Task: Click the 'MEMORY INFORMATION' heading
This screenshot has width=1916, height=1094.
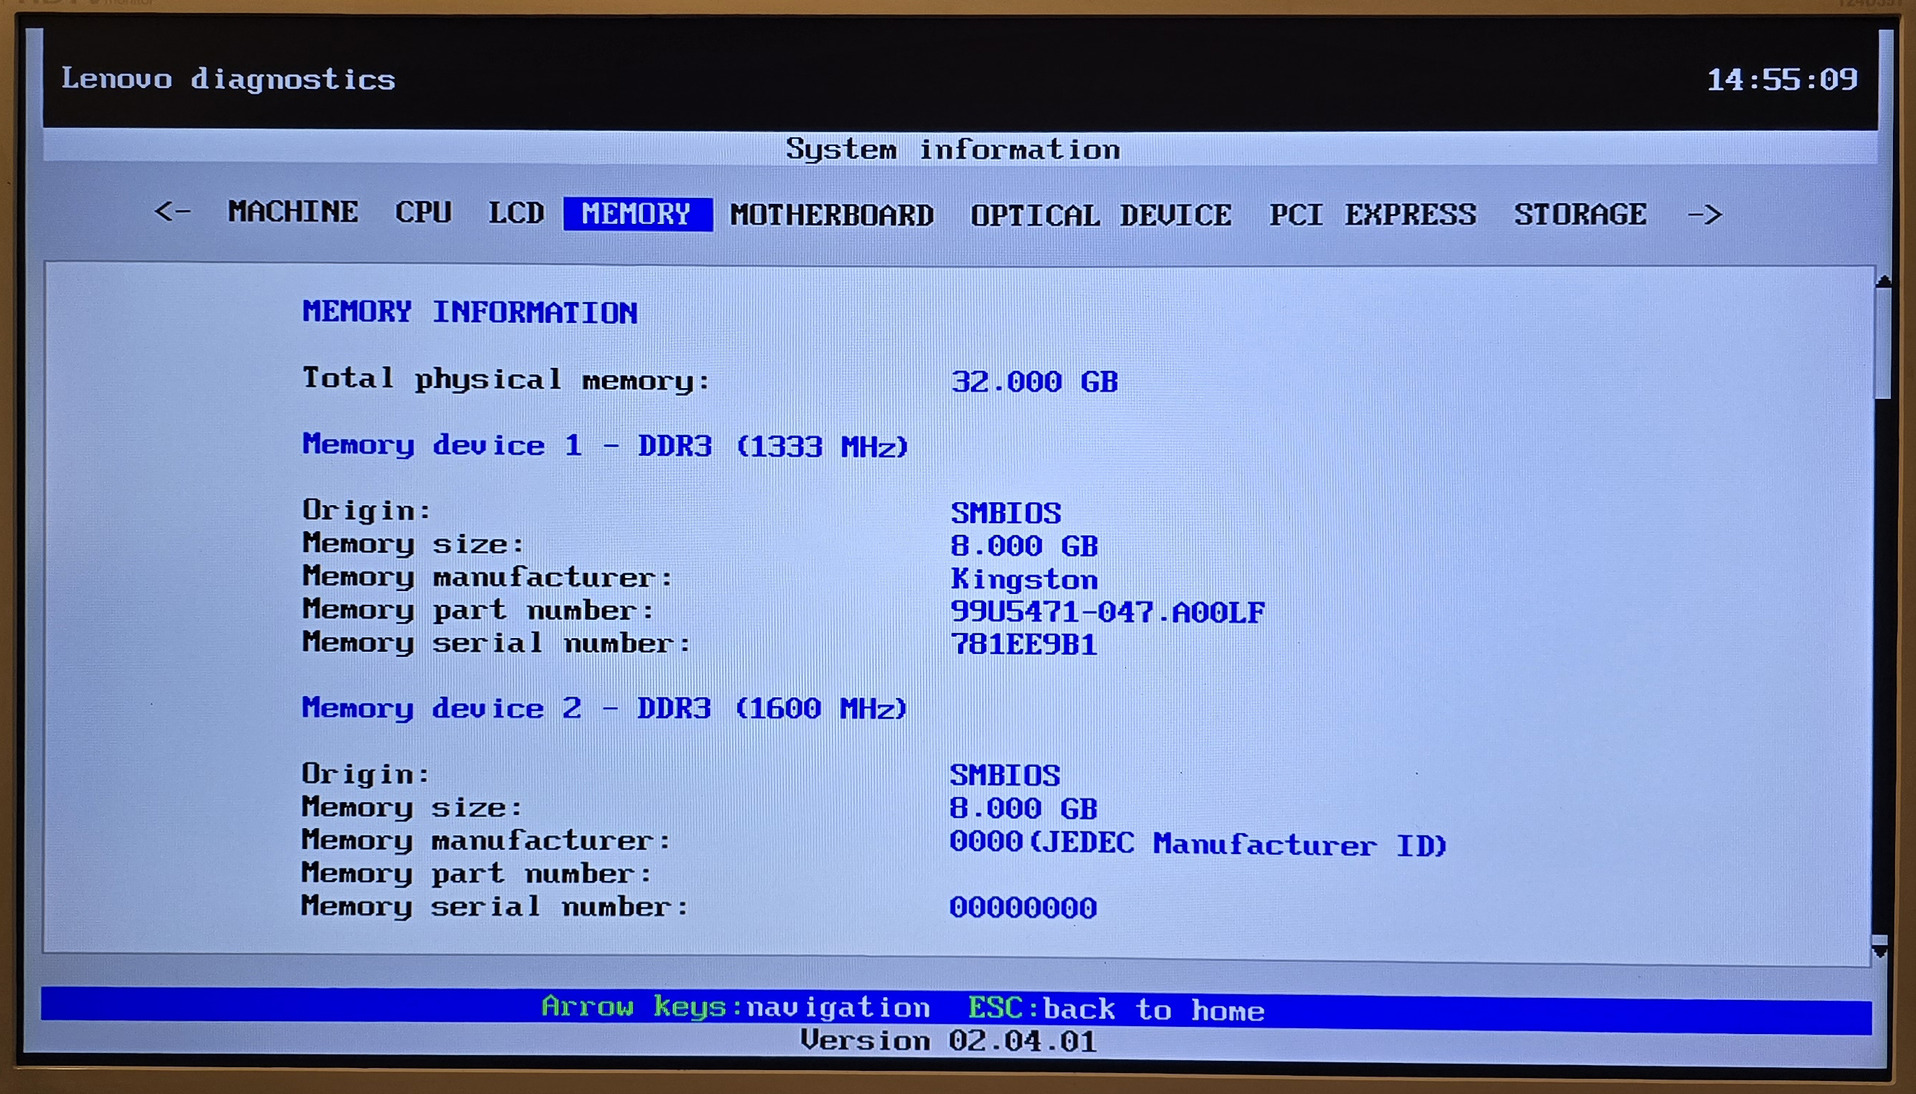Action: coord(470,313)
